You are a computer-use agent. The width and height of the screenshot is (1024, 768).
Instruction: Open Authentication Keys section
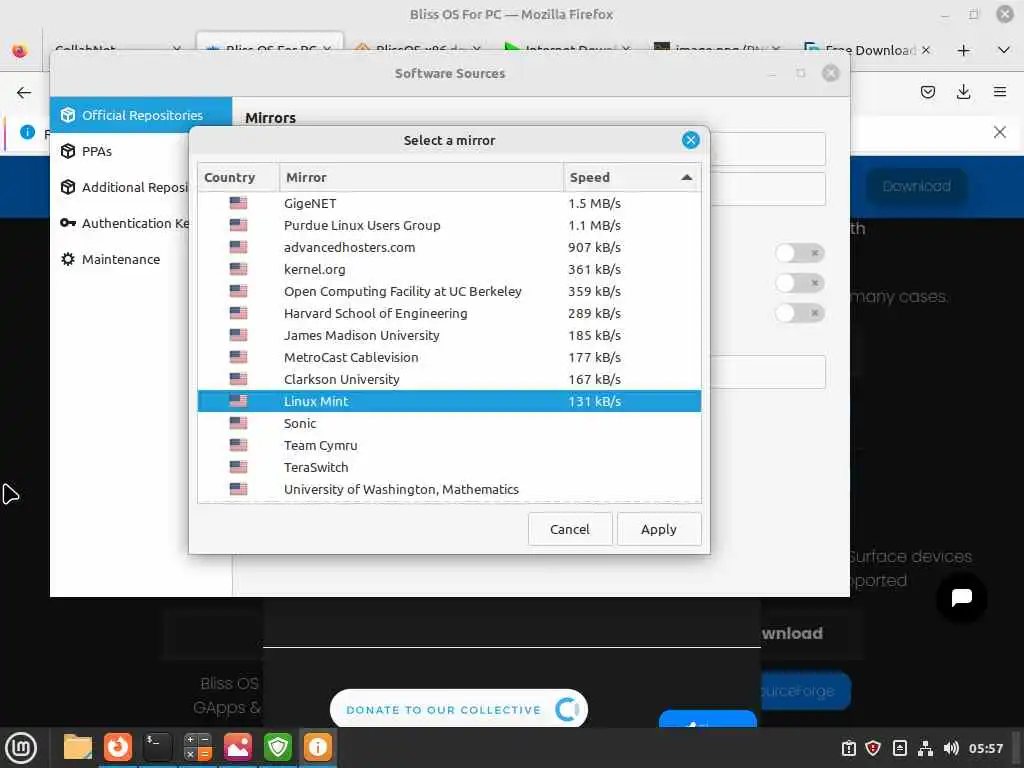pos(120,223)
